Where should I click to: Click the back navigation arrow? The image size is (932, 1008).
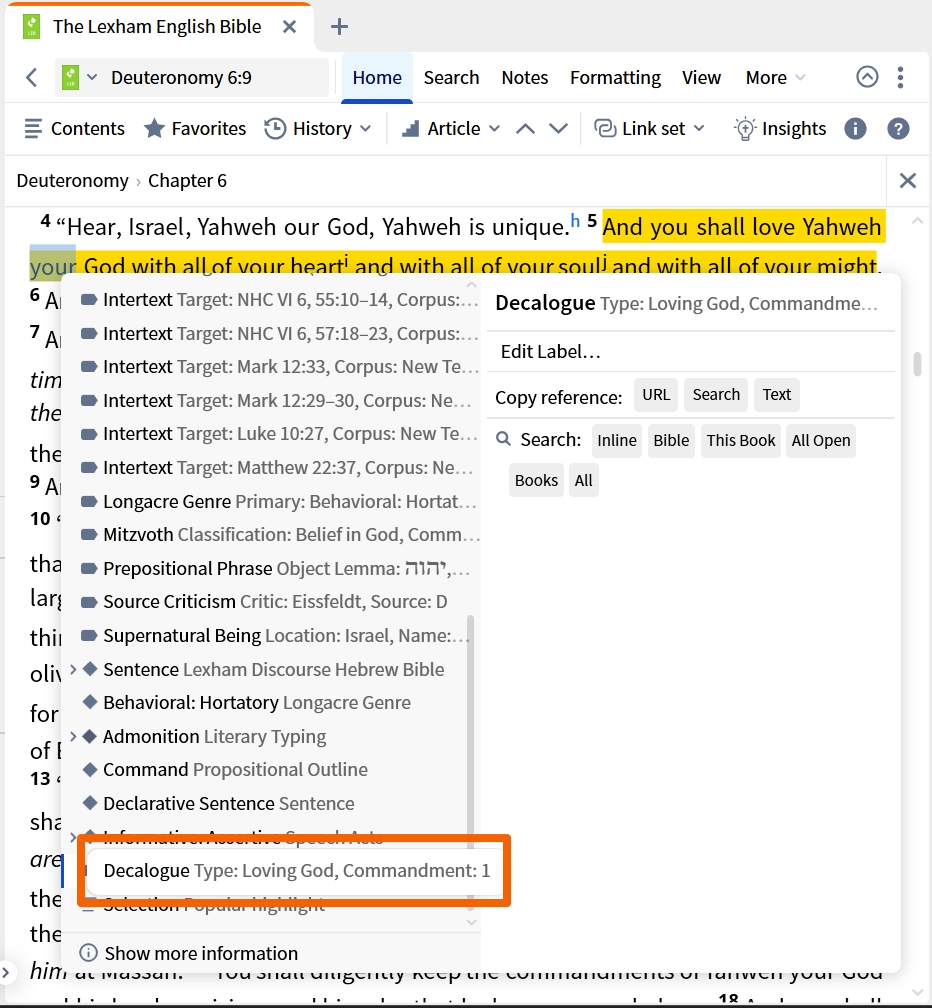click(31, 78)
